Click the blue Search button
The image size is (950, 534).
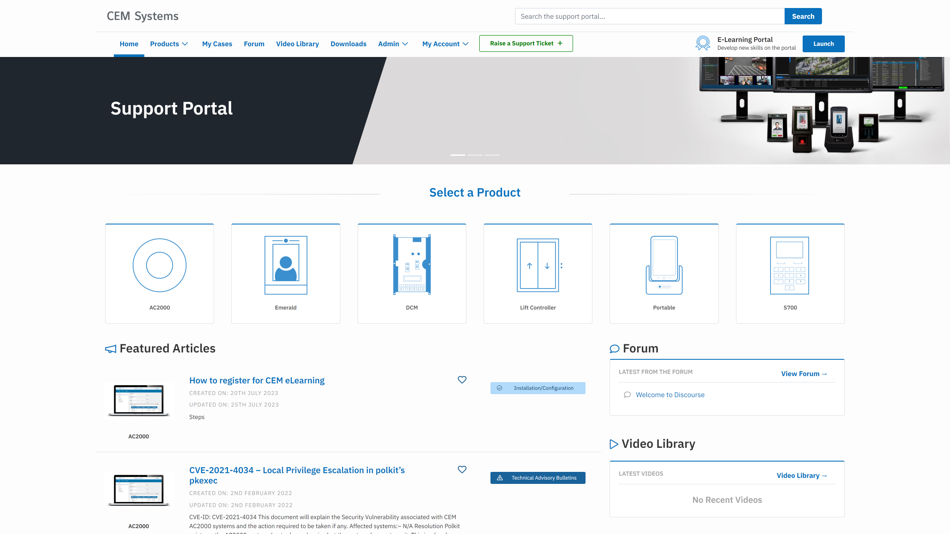pos(803,16)
